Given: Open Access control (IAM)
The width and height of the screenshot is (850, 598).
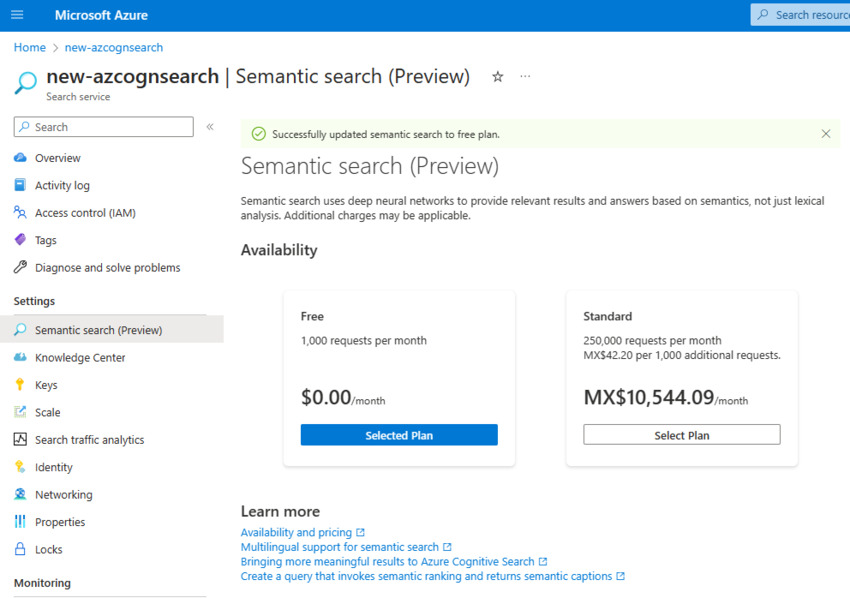Looking at the screenshot, I should [x=83, y=212].
